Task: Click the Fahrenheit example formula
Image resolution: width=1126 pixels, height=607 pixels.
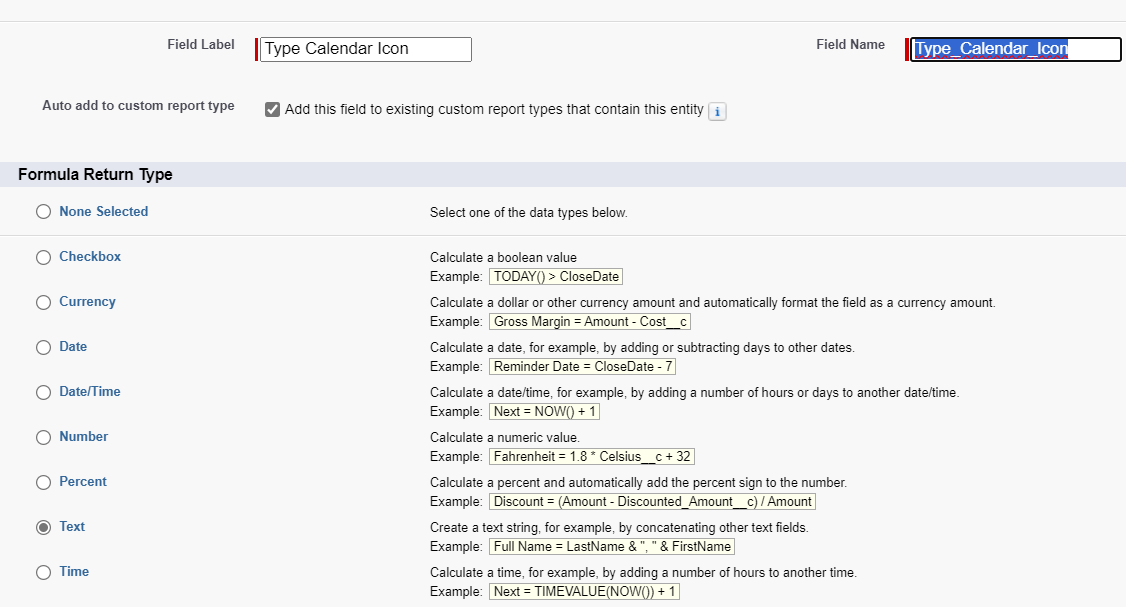Action: click(x=592, y=456)
